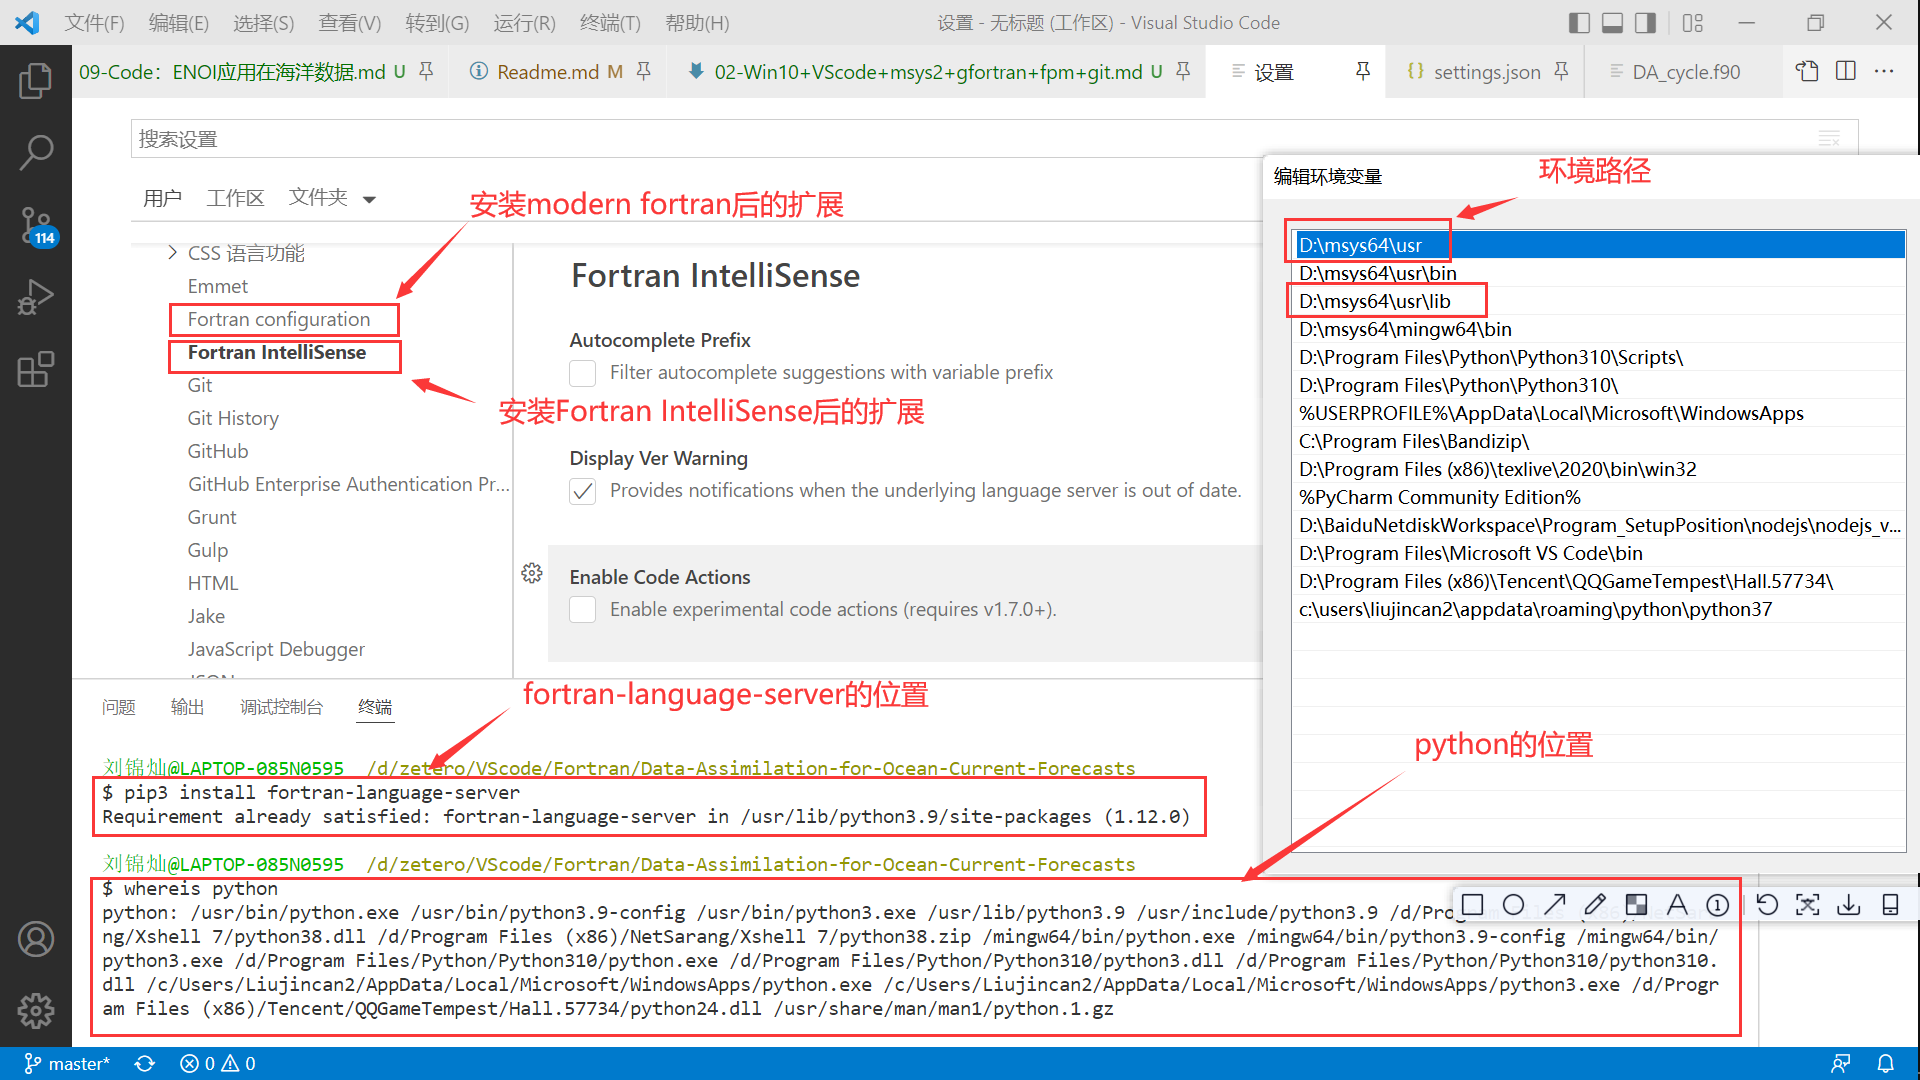Click the notifications bell in status bar
Viewport: 1920px width, 1080px height.
pyautogui.click(x=1885, y=1063)
